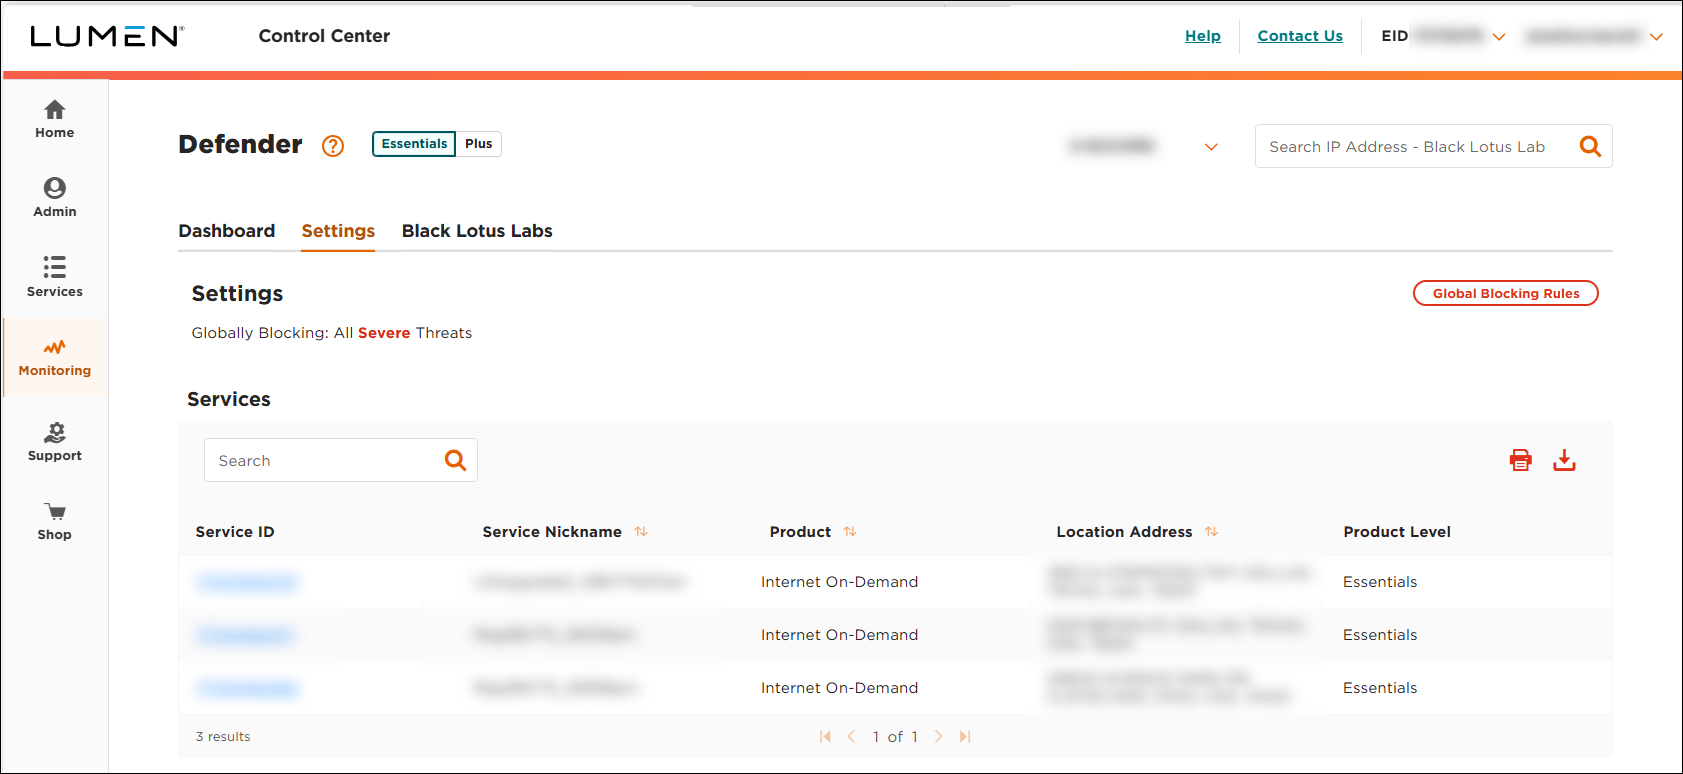Click the services search magnifier icon
The height and width of the screenshot is (774, 1683).
455,460
